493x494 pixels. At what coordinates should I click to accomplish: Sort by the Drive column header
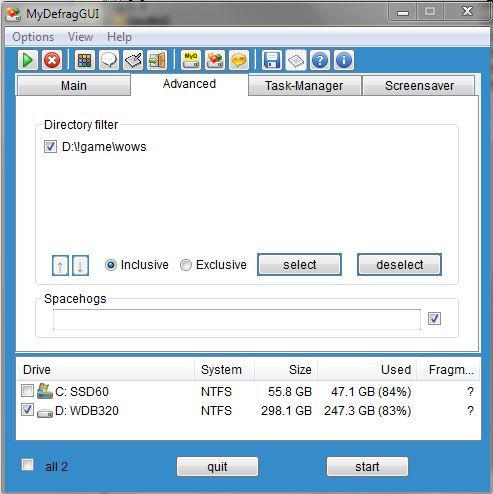coord(105,370)
